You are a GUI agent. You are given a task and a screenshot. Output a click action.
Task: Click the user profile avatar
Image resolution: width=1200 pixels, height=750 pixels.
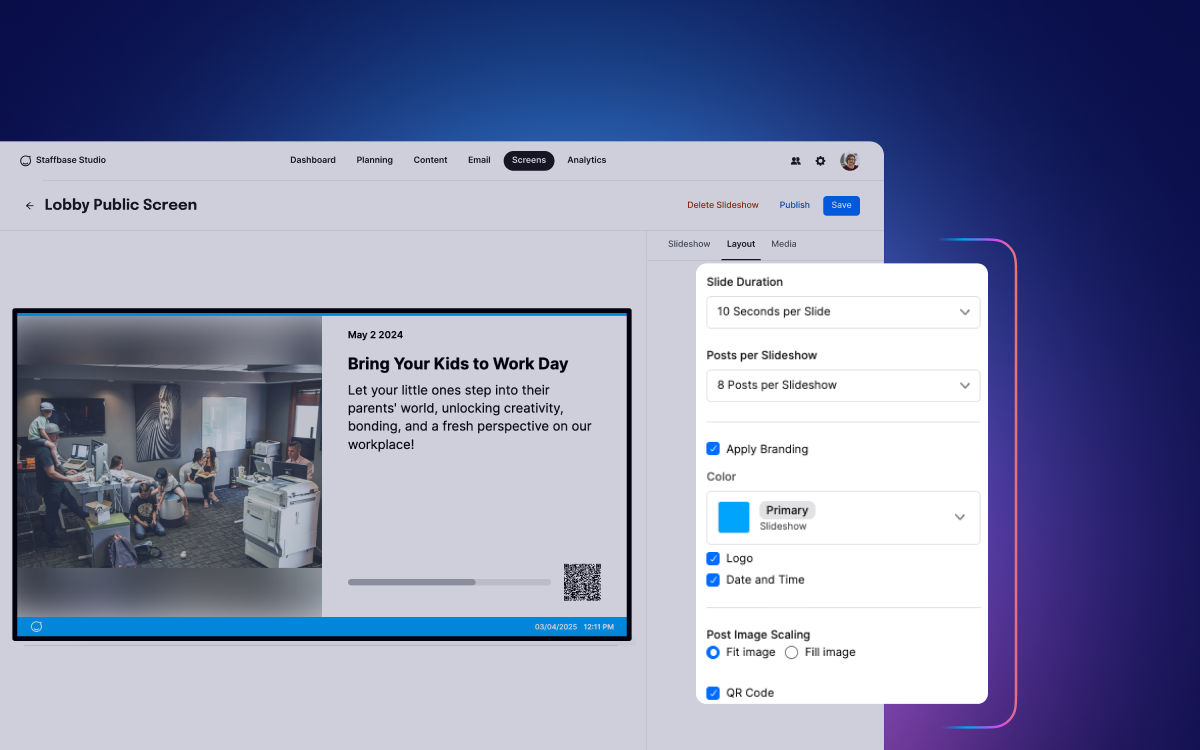(x=850, y=161)
